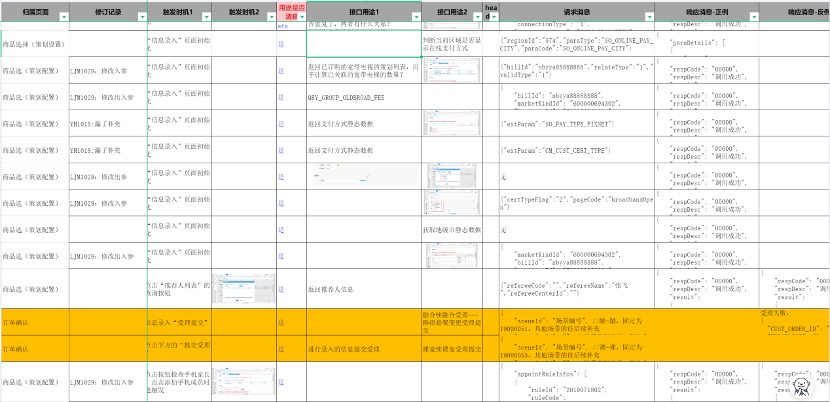The width and height of the screenshot is (830, 402).
Task: Open the 归属页面 column filter dropdown
Action: tap(64, 17)
